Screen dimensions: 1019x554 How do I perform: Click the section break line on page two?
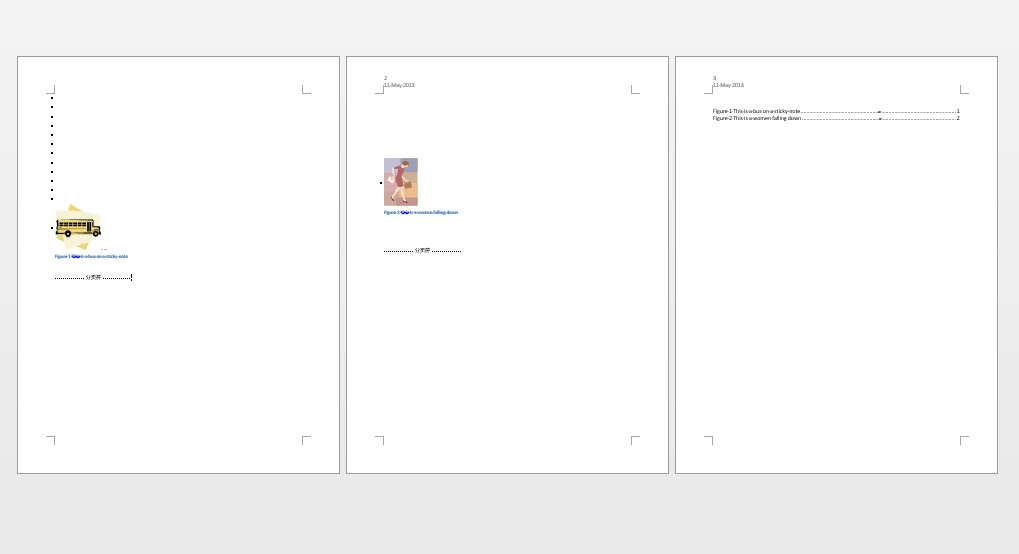tap(422, 250)
